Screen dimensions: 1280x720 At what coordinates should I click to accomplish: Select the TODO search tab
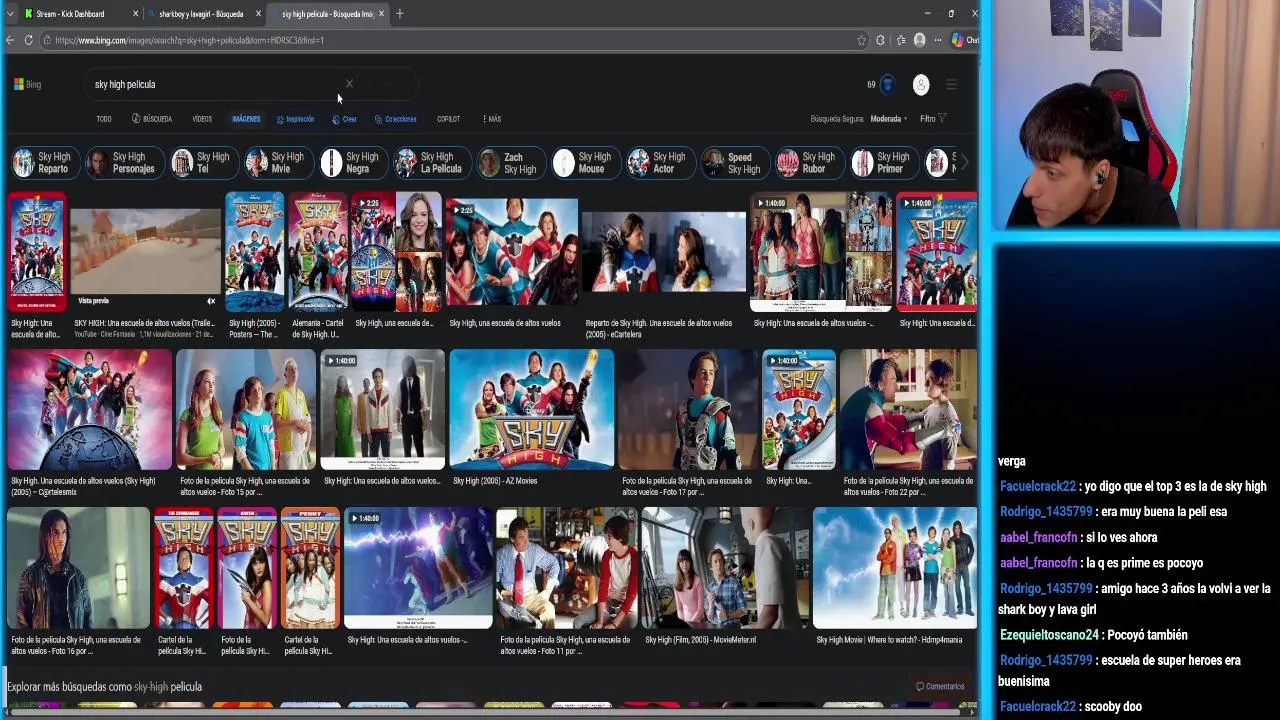104,119
